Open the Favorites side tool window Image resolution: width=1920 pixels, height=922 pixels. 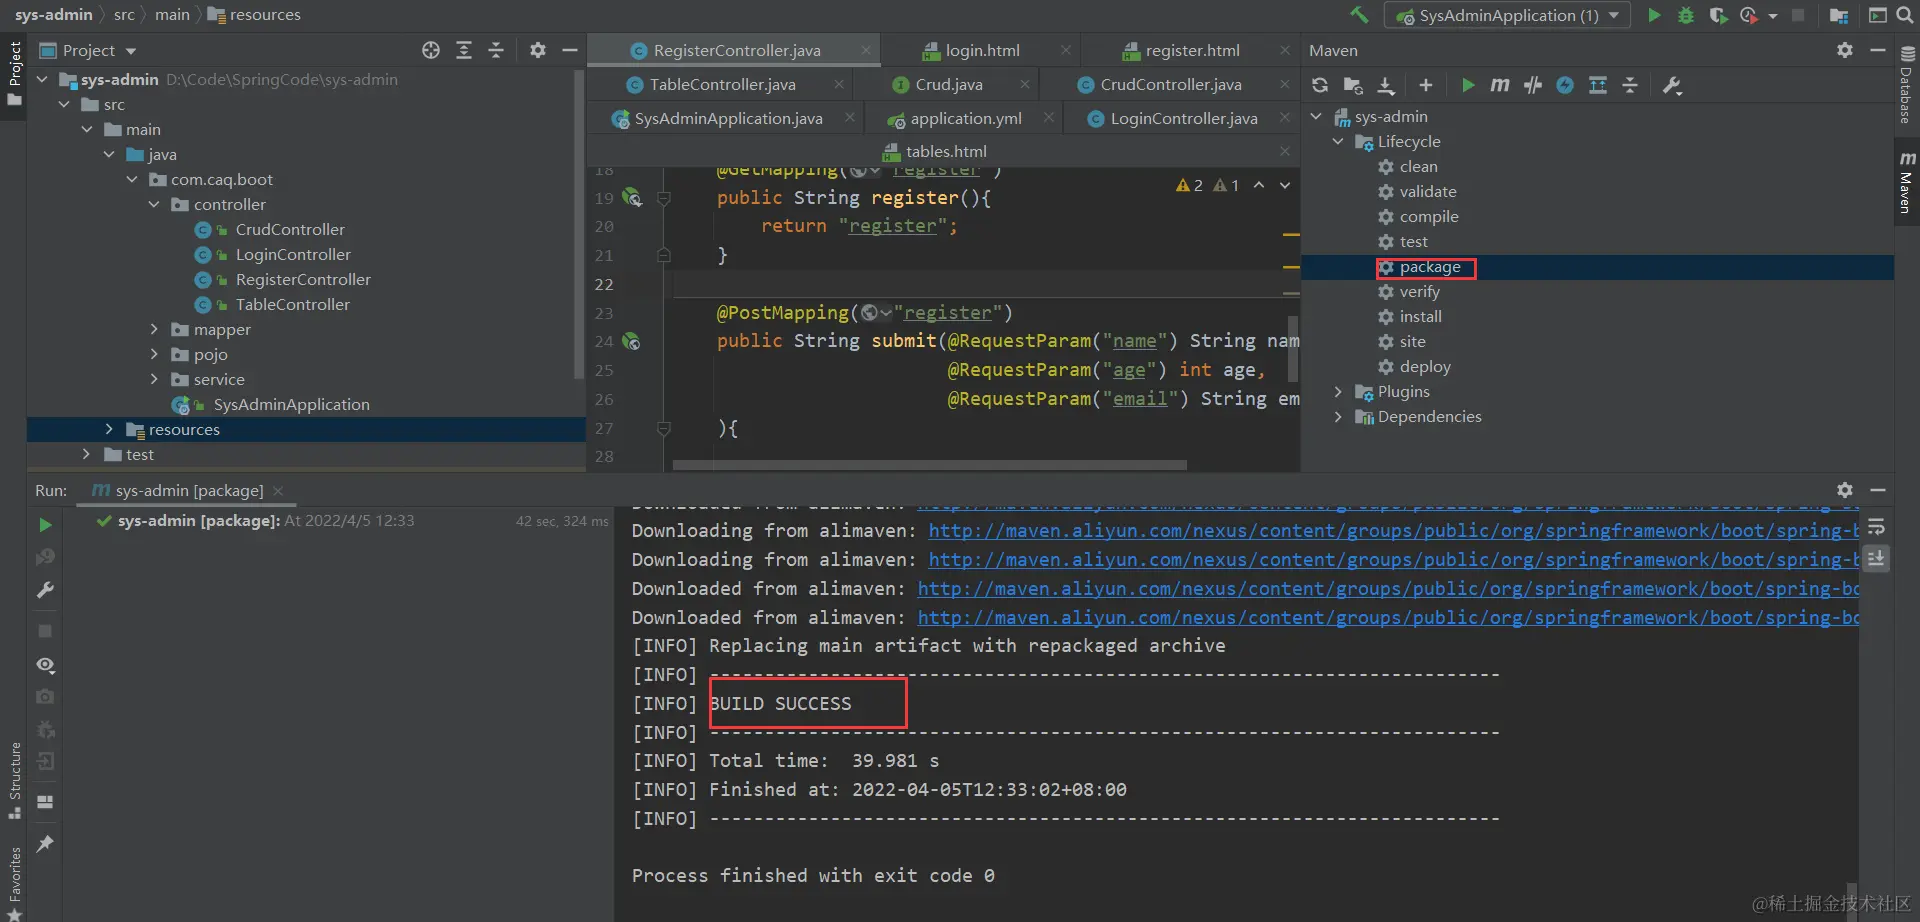pyautogui.click(x=14, y=884)
